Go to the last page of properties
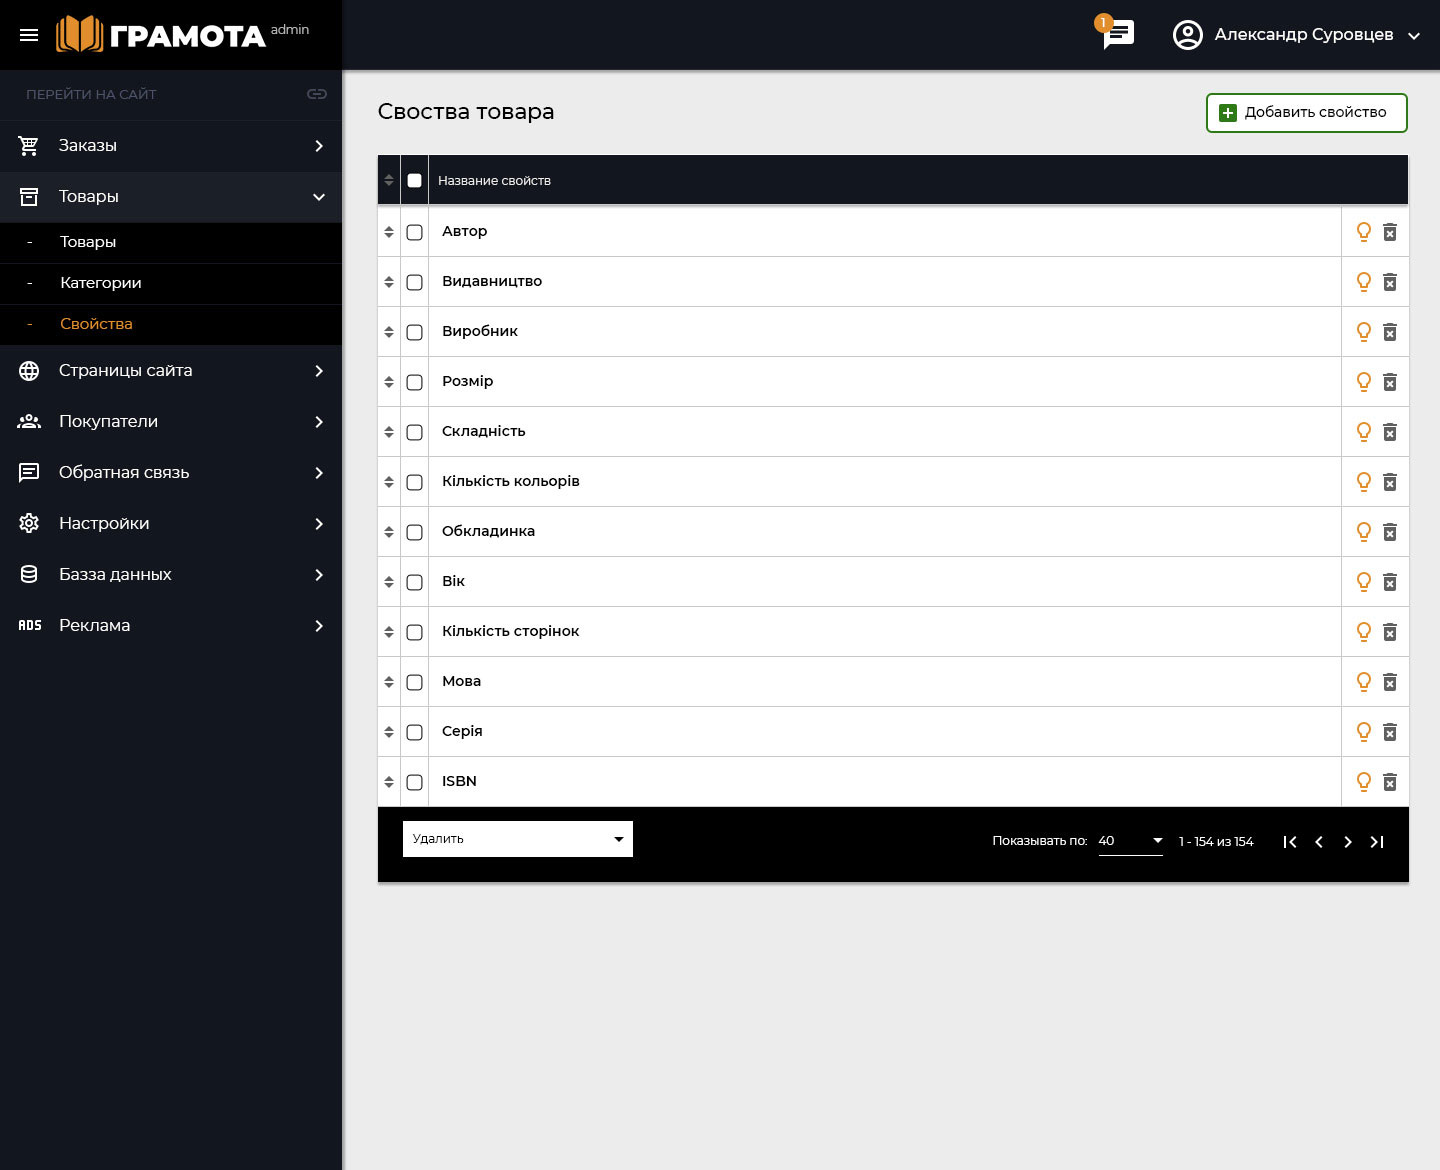This screenshot has width=1440, height=1170. tap(1377, 842)
